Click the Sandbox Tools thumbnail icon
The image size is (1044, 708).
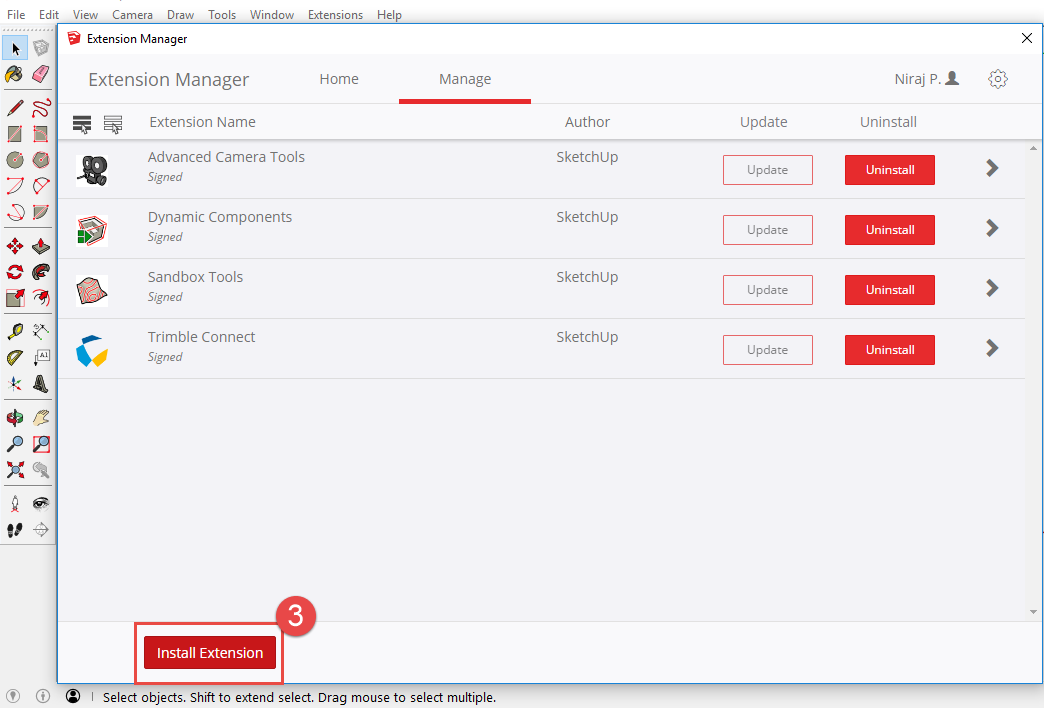(x=92, y=290)
